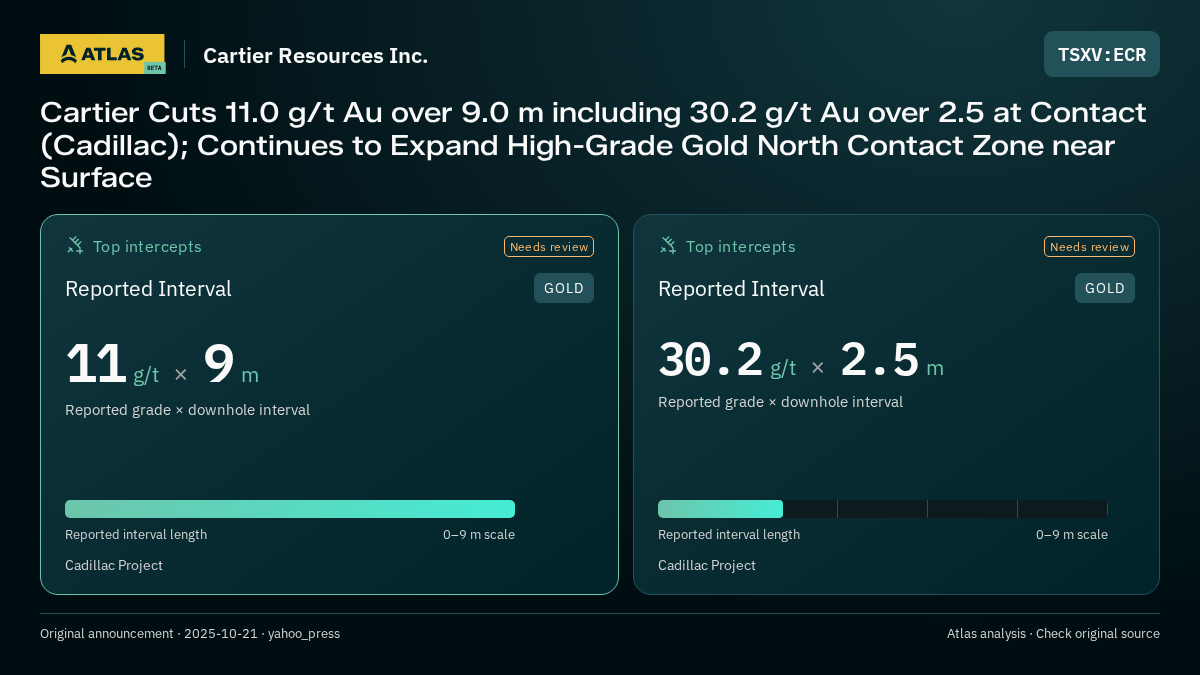Click the GOLD badge in right card
This screenshot has height=675, width=1200.
click(x=1105, y=288)
